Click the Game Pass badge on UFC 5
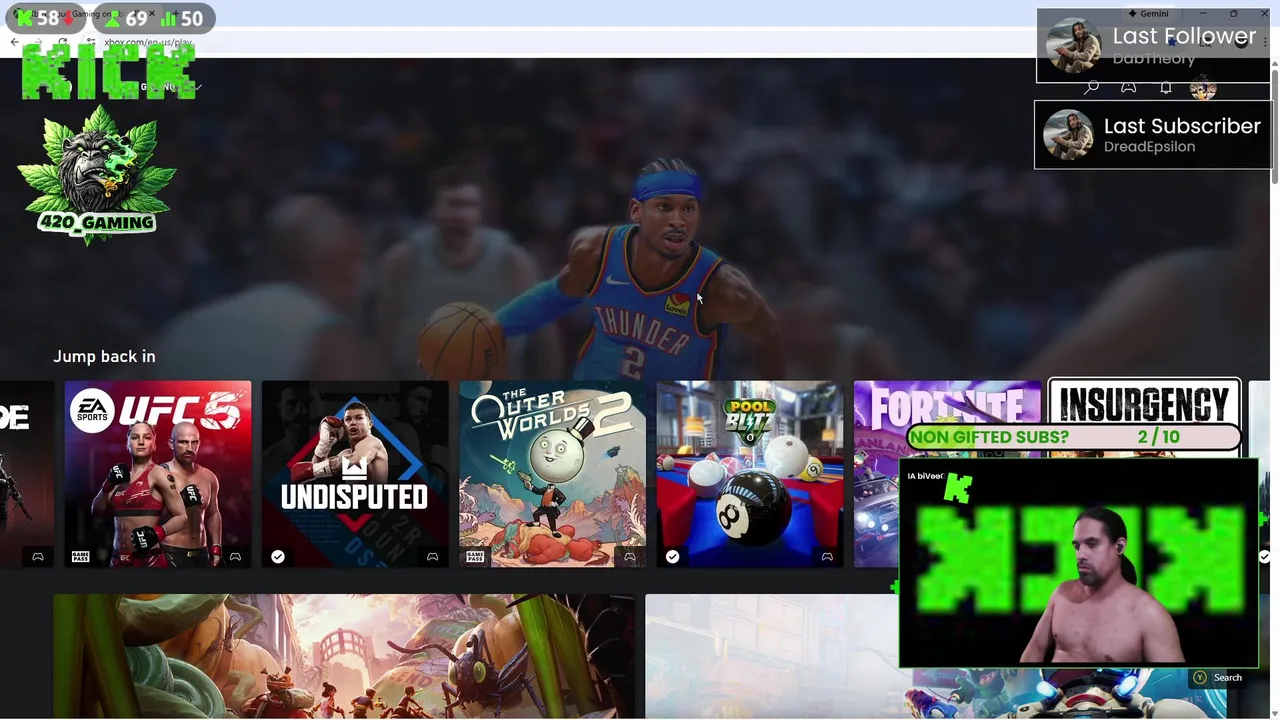Screen dimensions: 1280x720 coord(81,557)
